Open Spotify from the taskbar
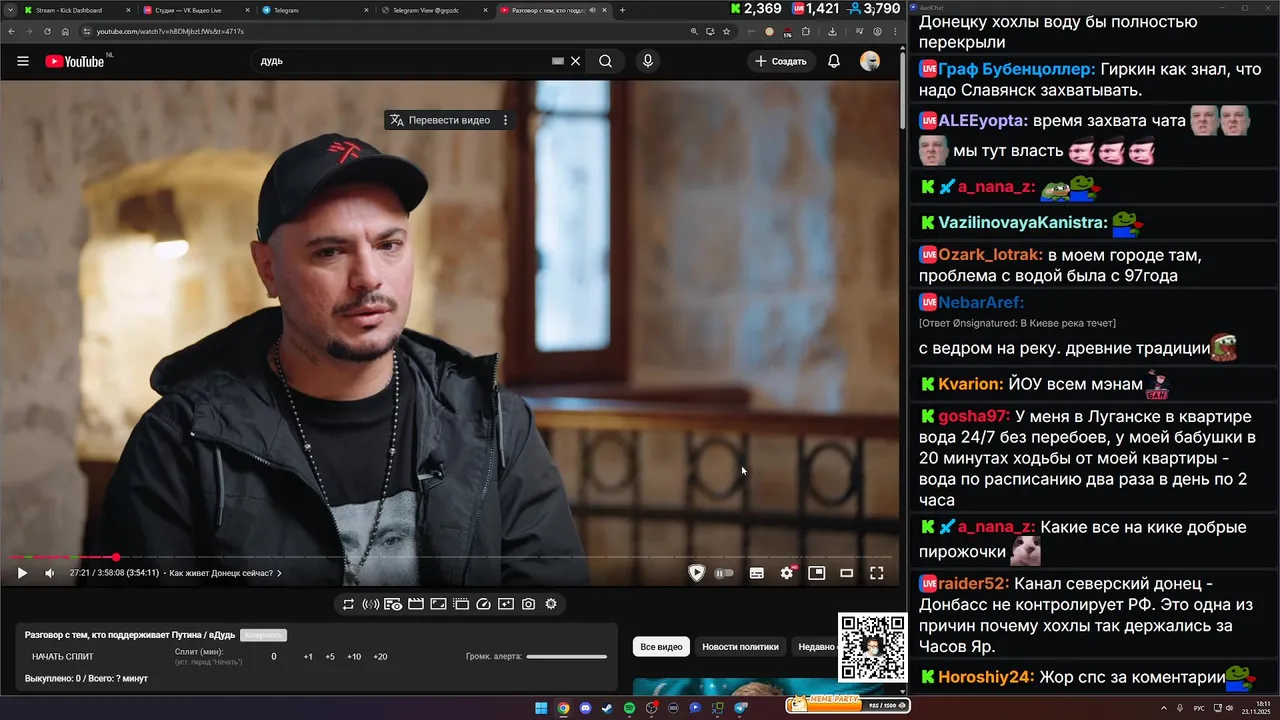The image size is (1280, 720). coord(629,708)
